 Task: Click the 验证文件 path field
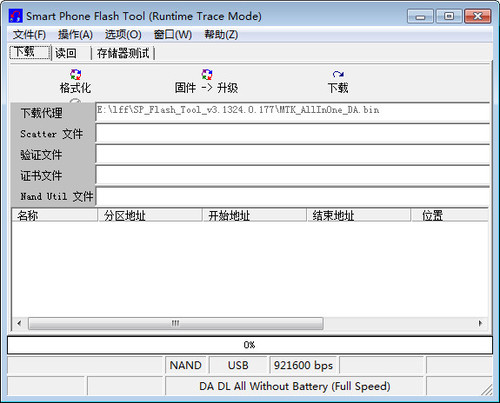click(x=293, y=154)
